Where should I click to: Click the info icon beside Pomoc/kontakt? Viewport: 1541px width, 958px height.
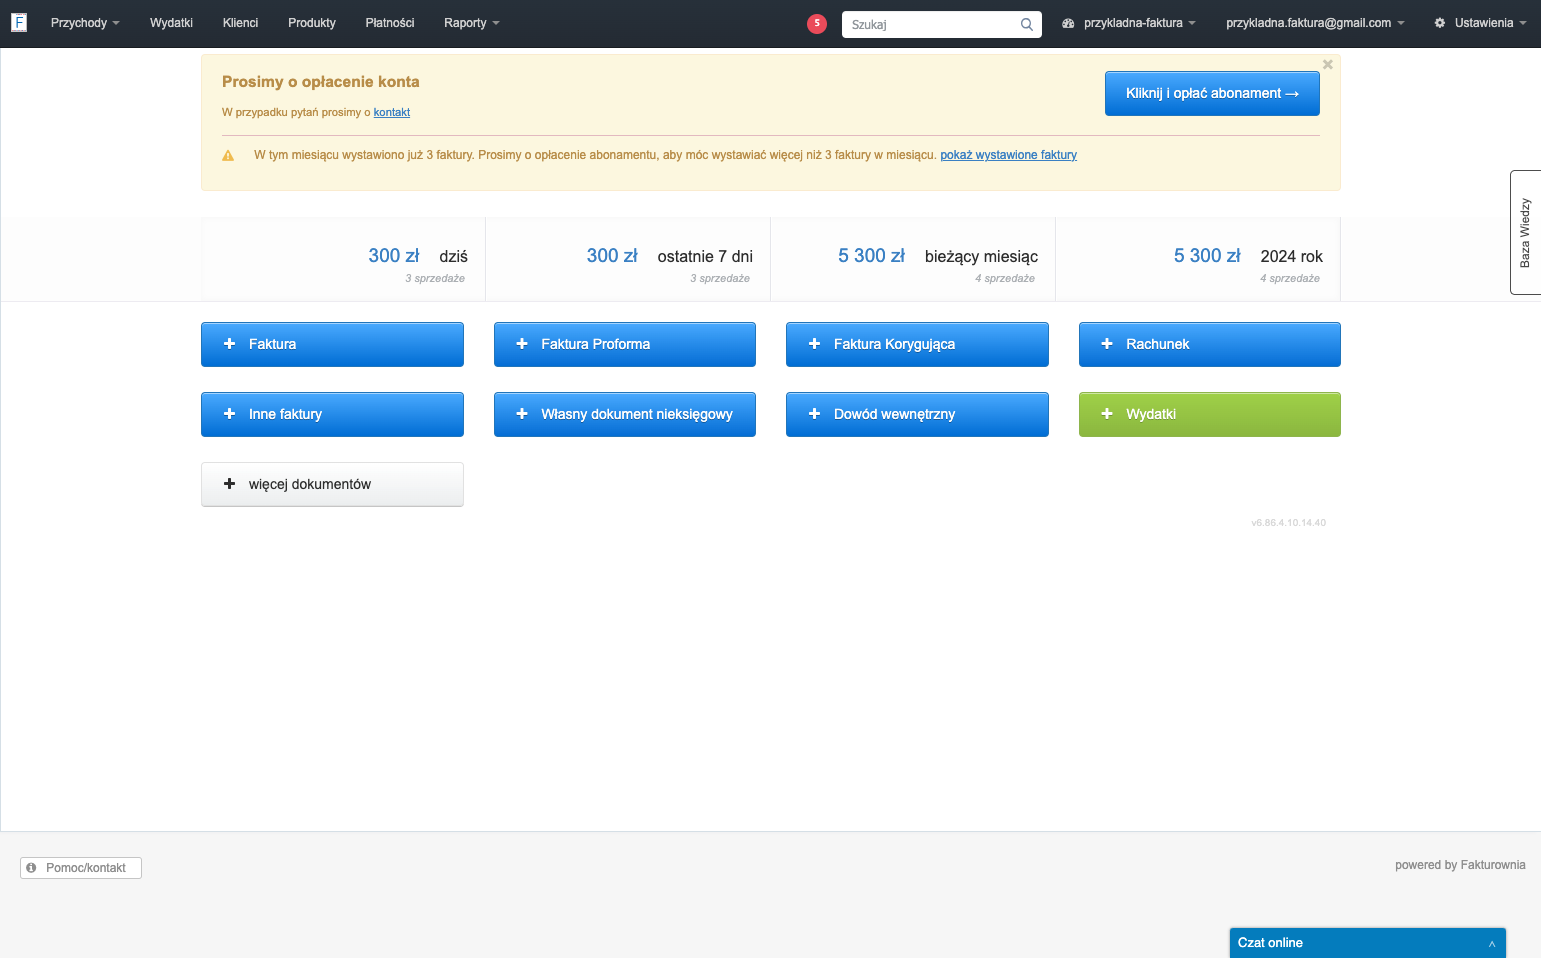[x=31, y=868]
